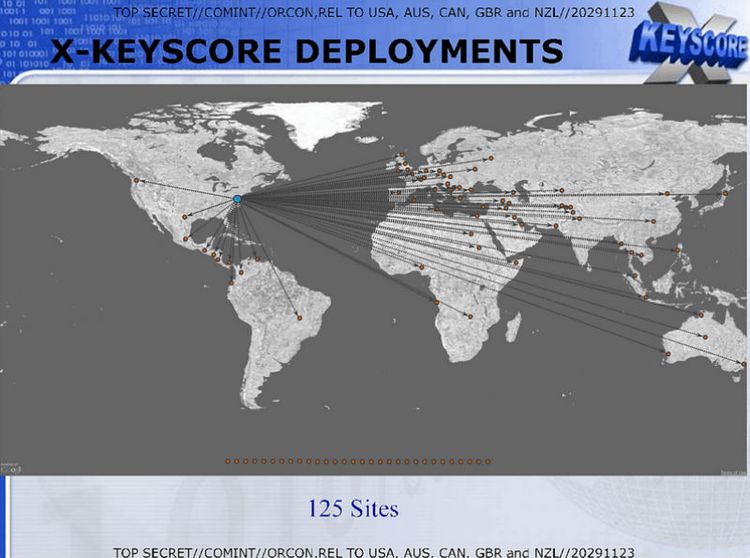The width and height of the screenshot is (750, 558).
Task: Select the marker on the far right edge near New Zealand
Action: tap(743, 363)
